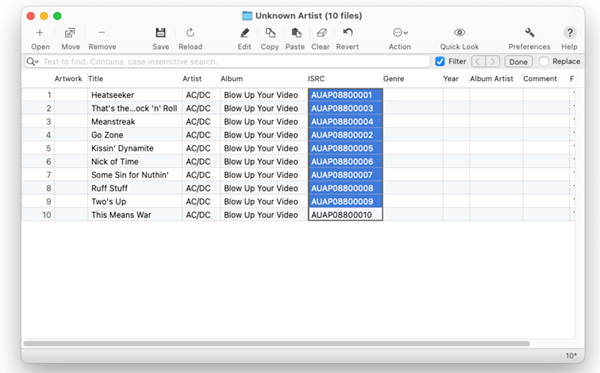
Task: Select the Ruff Stuff title cell
Action: pos(135,188)
